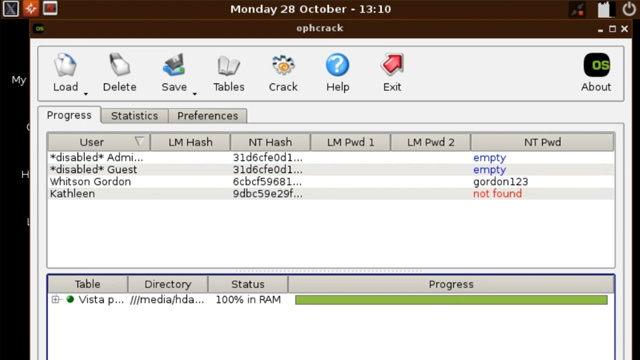
Task: Expand the Vista table tree node
Action: click(56, 300)
